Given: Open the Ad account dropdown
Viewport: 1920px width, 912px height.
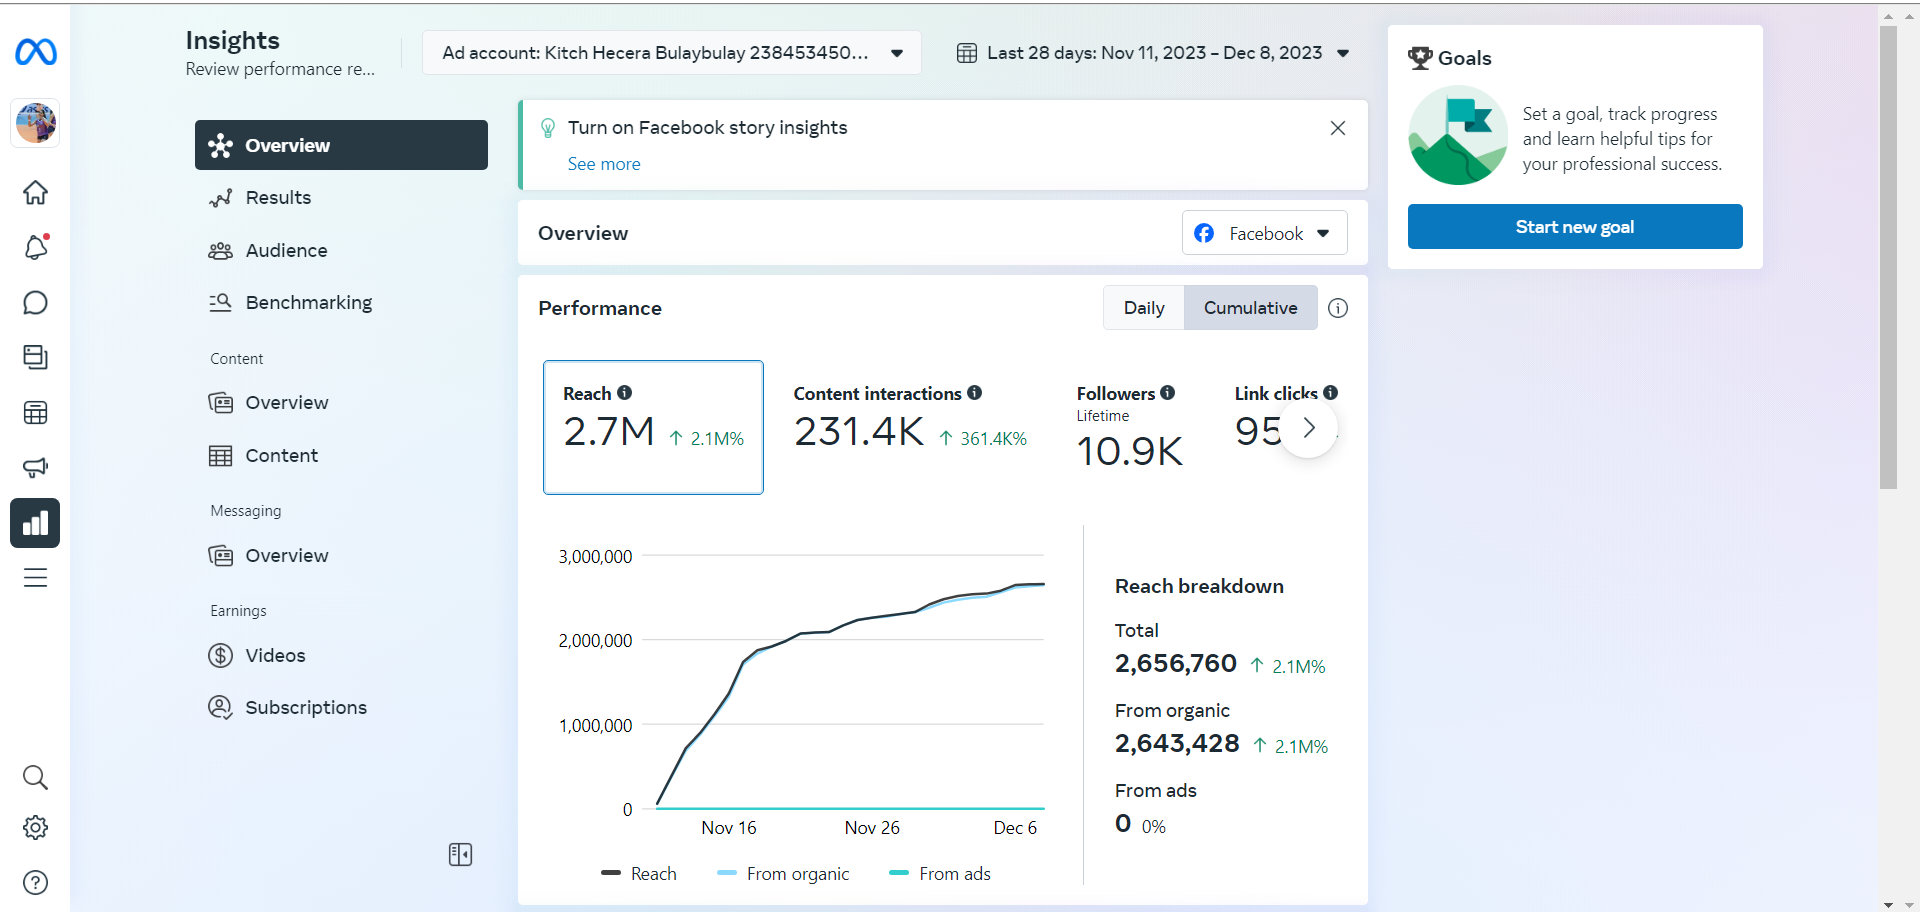Looking at the screenshot, I should click(x=671, y=53).
